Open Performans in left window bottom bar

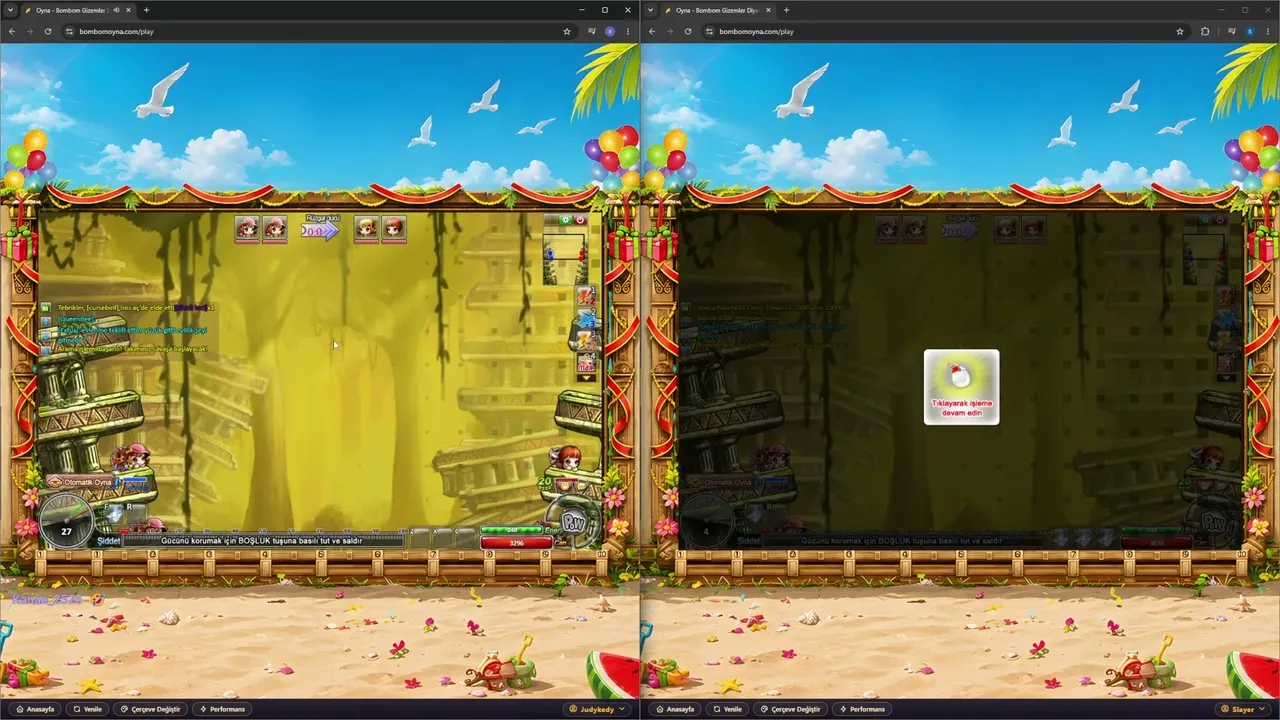[223, 709]
